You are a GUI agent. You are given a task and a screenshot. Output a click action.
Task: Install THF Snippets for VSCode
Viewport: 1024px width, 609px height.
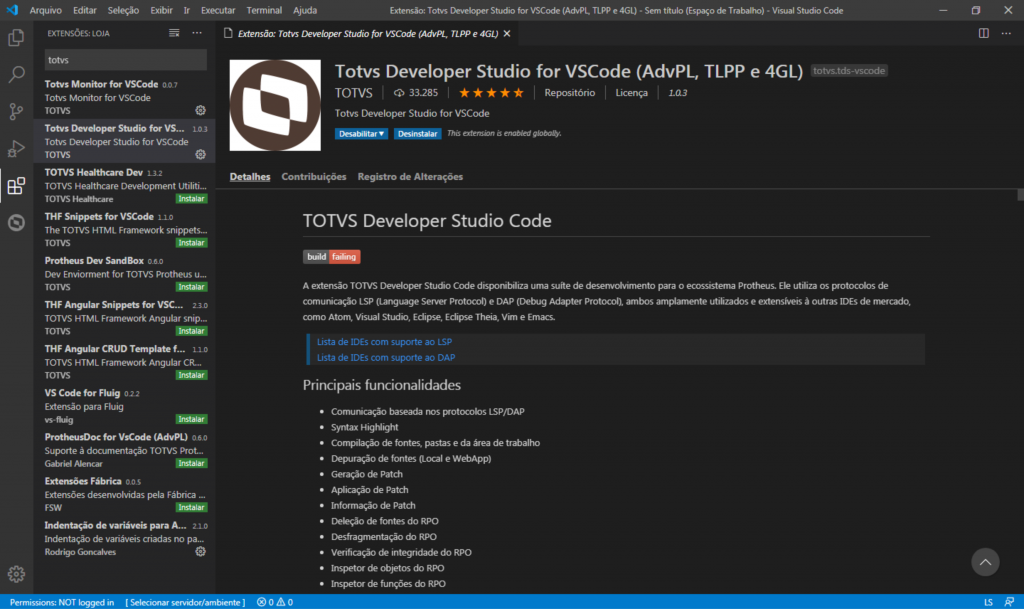(191, 243)
